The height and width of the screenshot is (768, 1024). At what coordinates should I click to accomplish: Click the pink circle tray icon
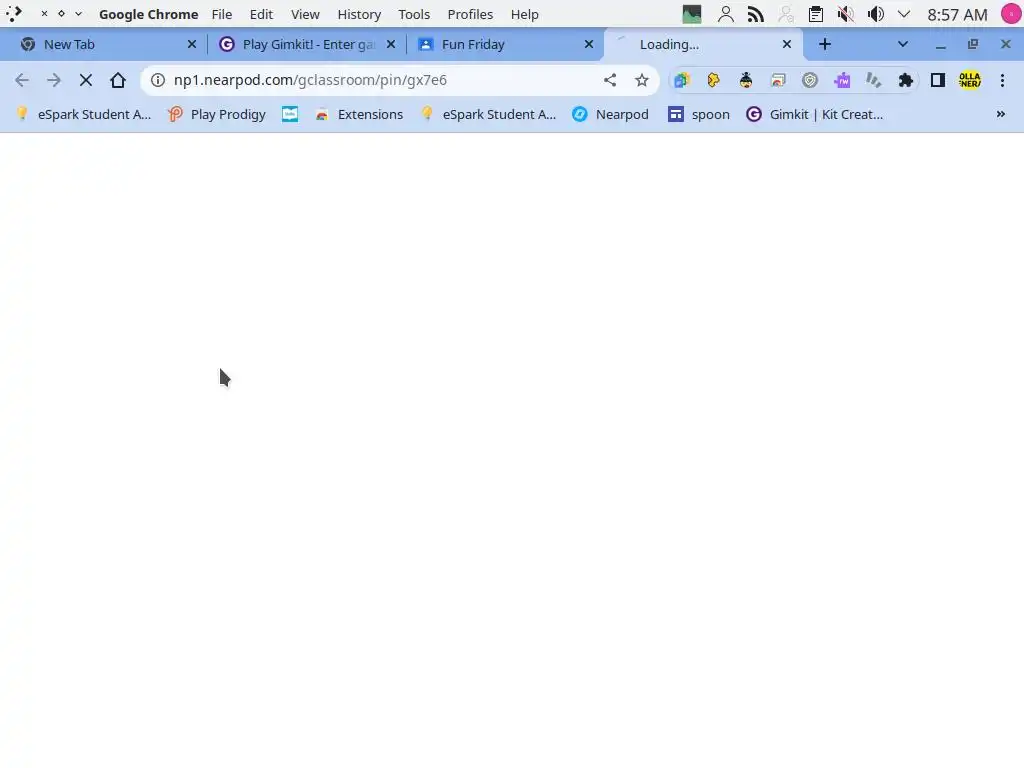click(x=1011, y=14)
